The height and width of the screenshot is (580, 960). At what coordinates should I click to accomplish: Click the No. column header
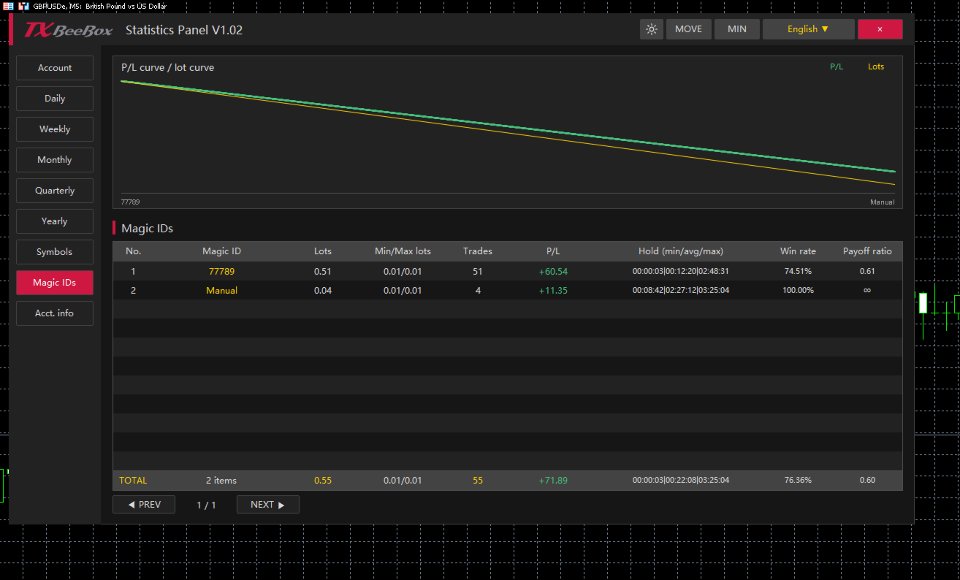133,251
